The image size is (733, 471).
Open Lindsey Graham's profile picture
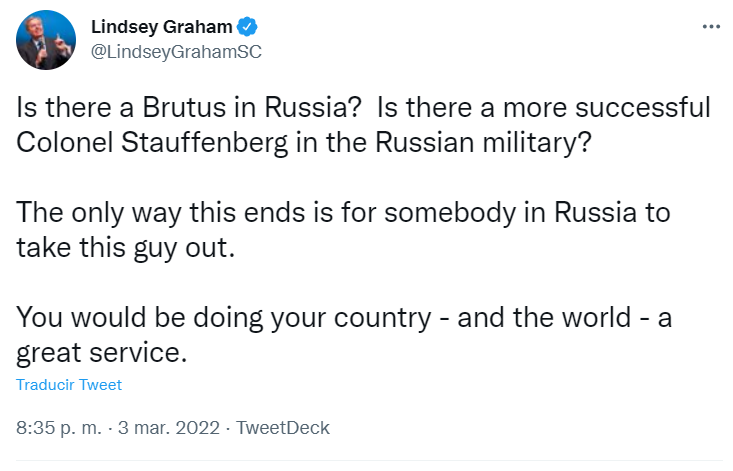click(x=44, y=39)
